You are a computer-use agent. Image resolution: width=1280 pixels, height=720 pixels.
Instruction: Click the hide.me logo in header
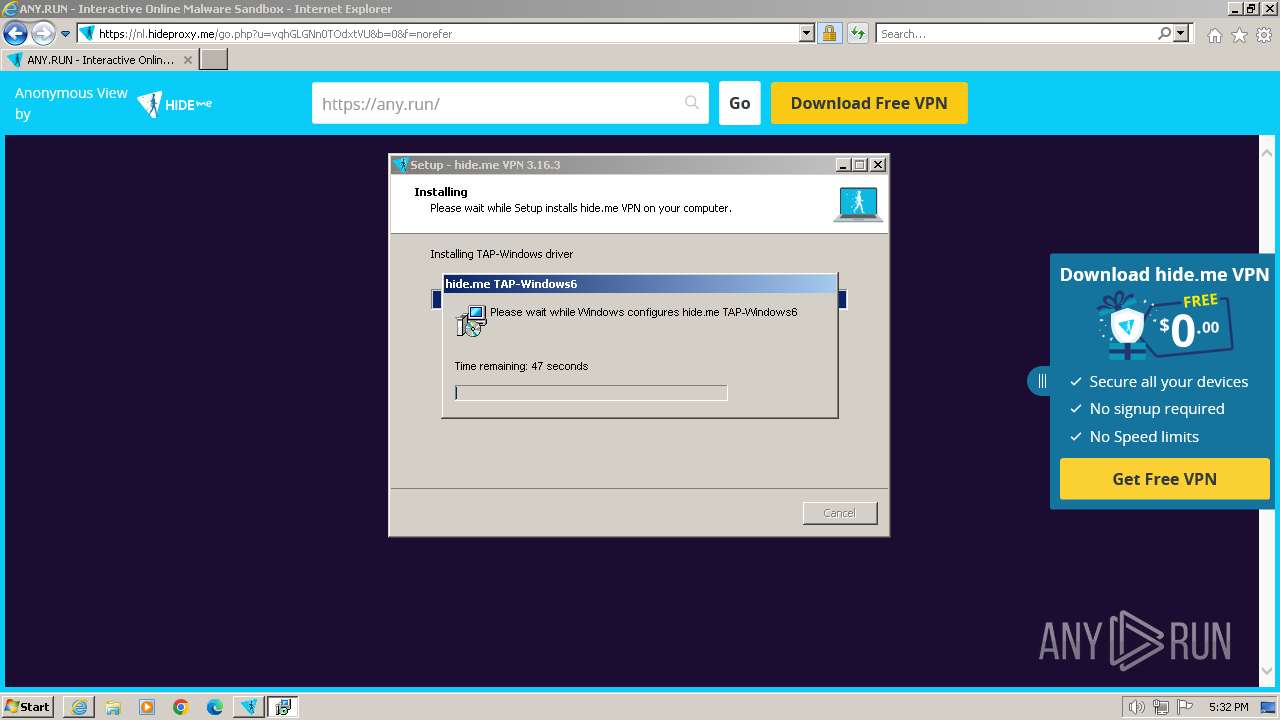click(175, 104)
